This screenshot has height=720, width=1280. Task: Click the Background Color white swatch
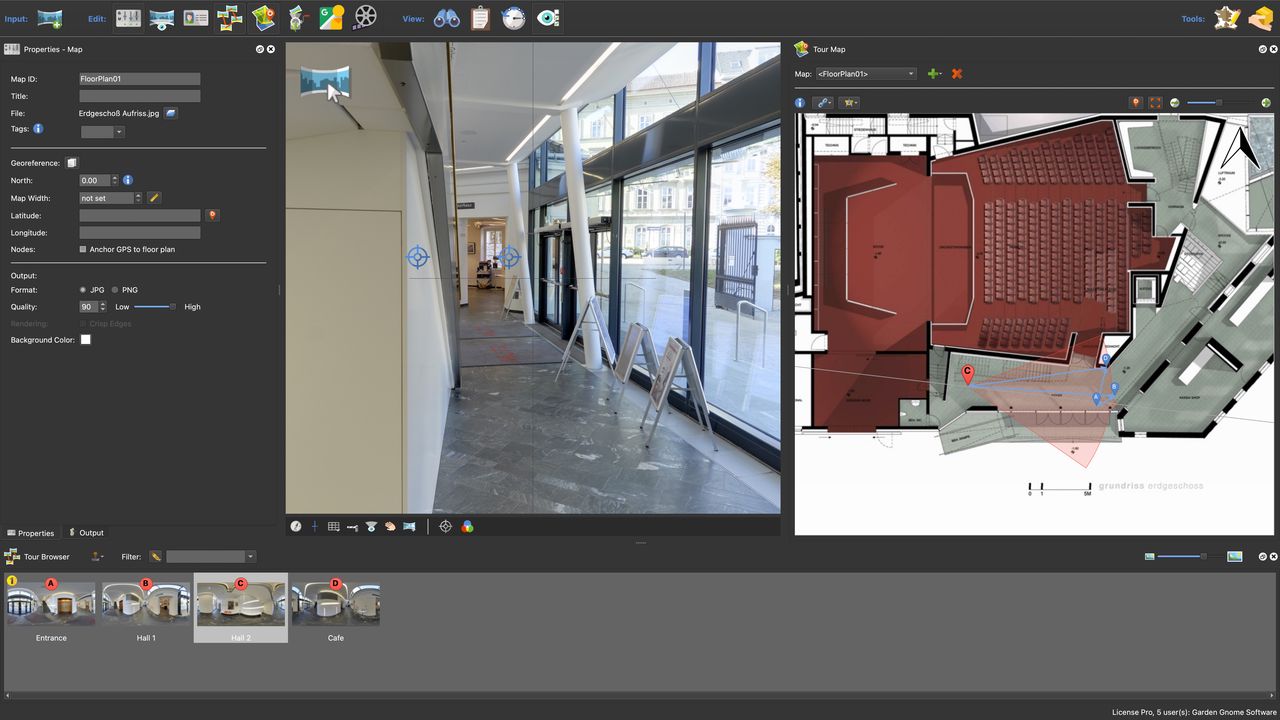click(x=86, y=340)
